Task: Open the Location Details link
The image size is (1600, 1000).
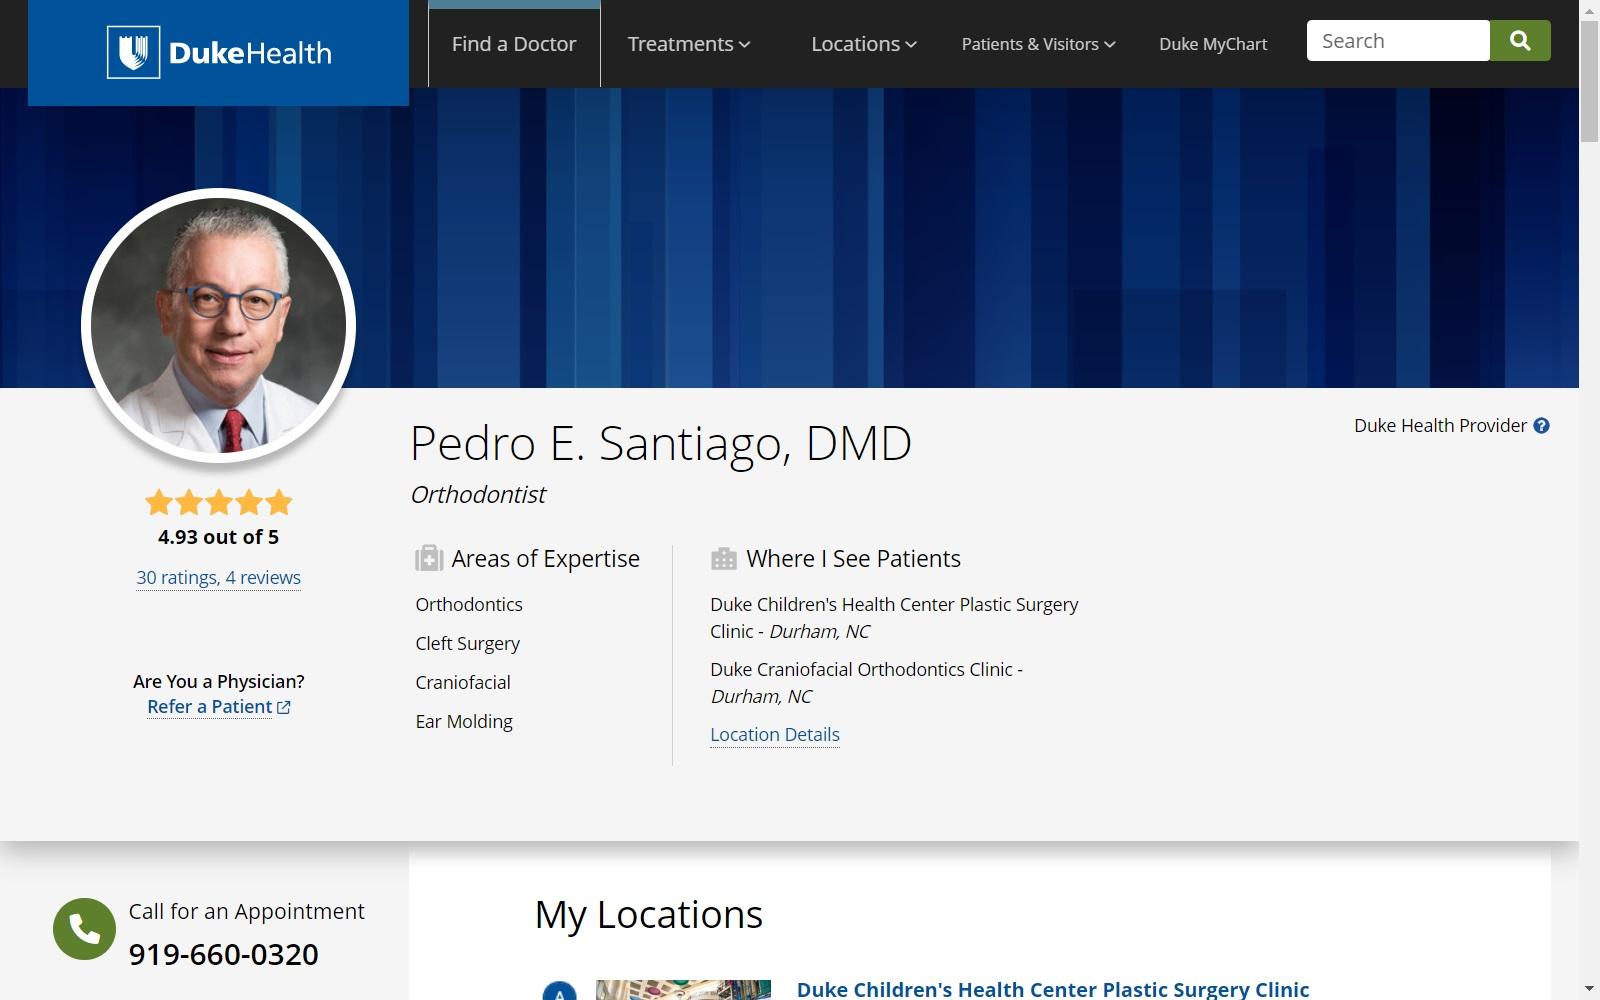Action: (x=775, y=734)
